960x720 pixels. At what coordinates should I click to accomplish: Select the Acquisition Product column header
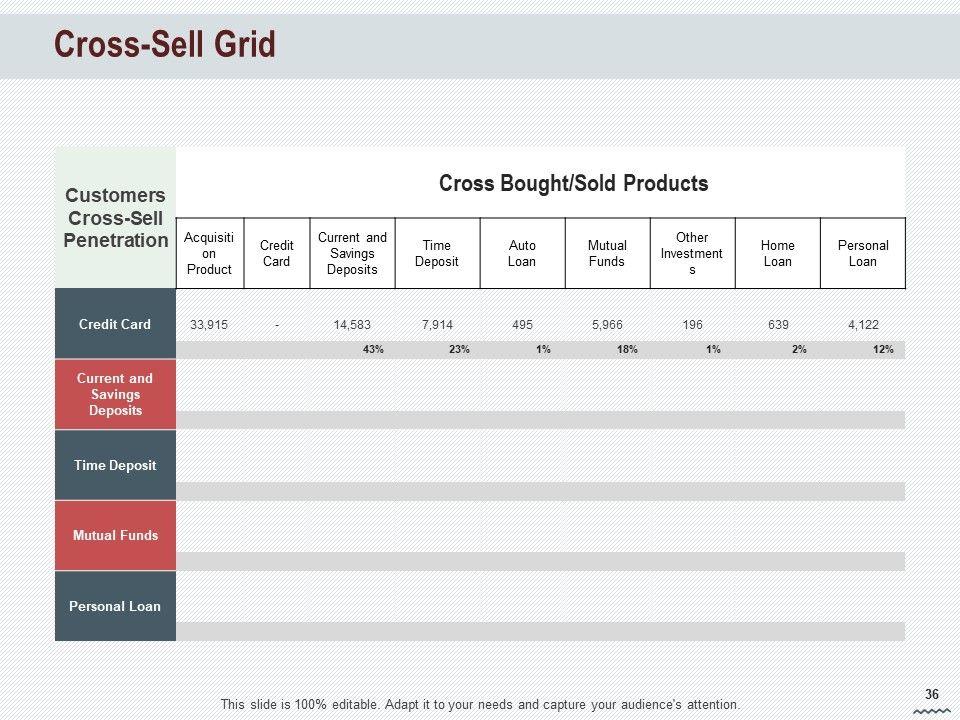point(209,253)
